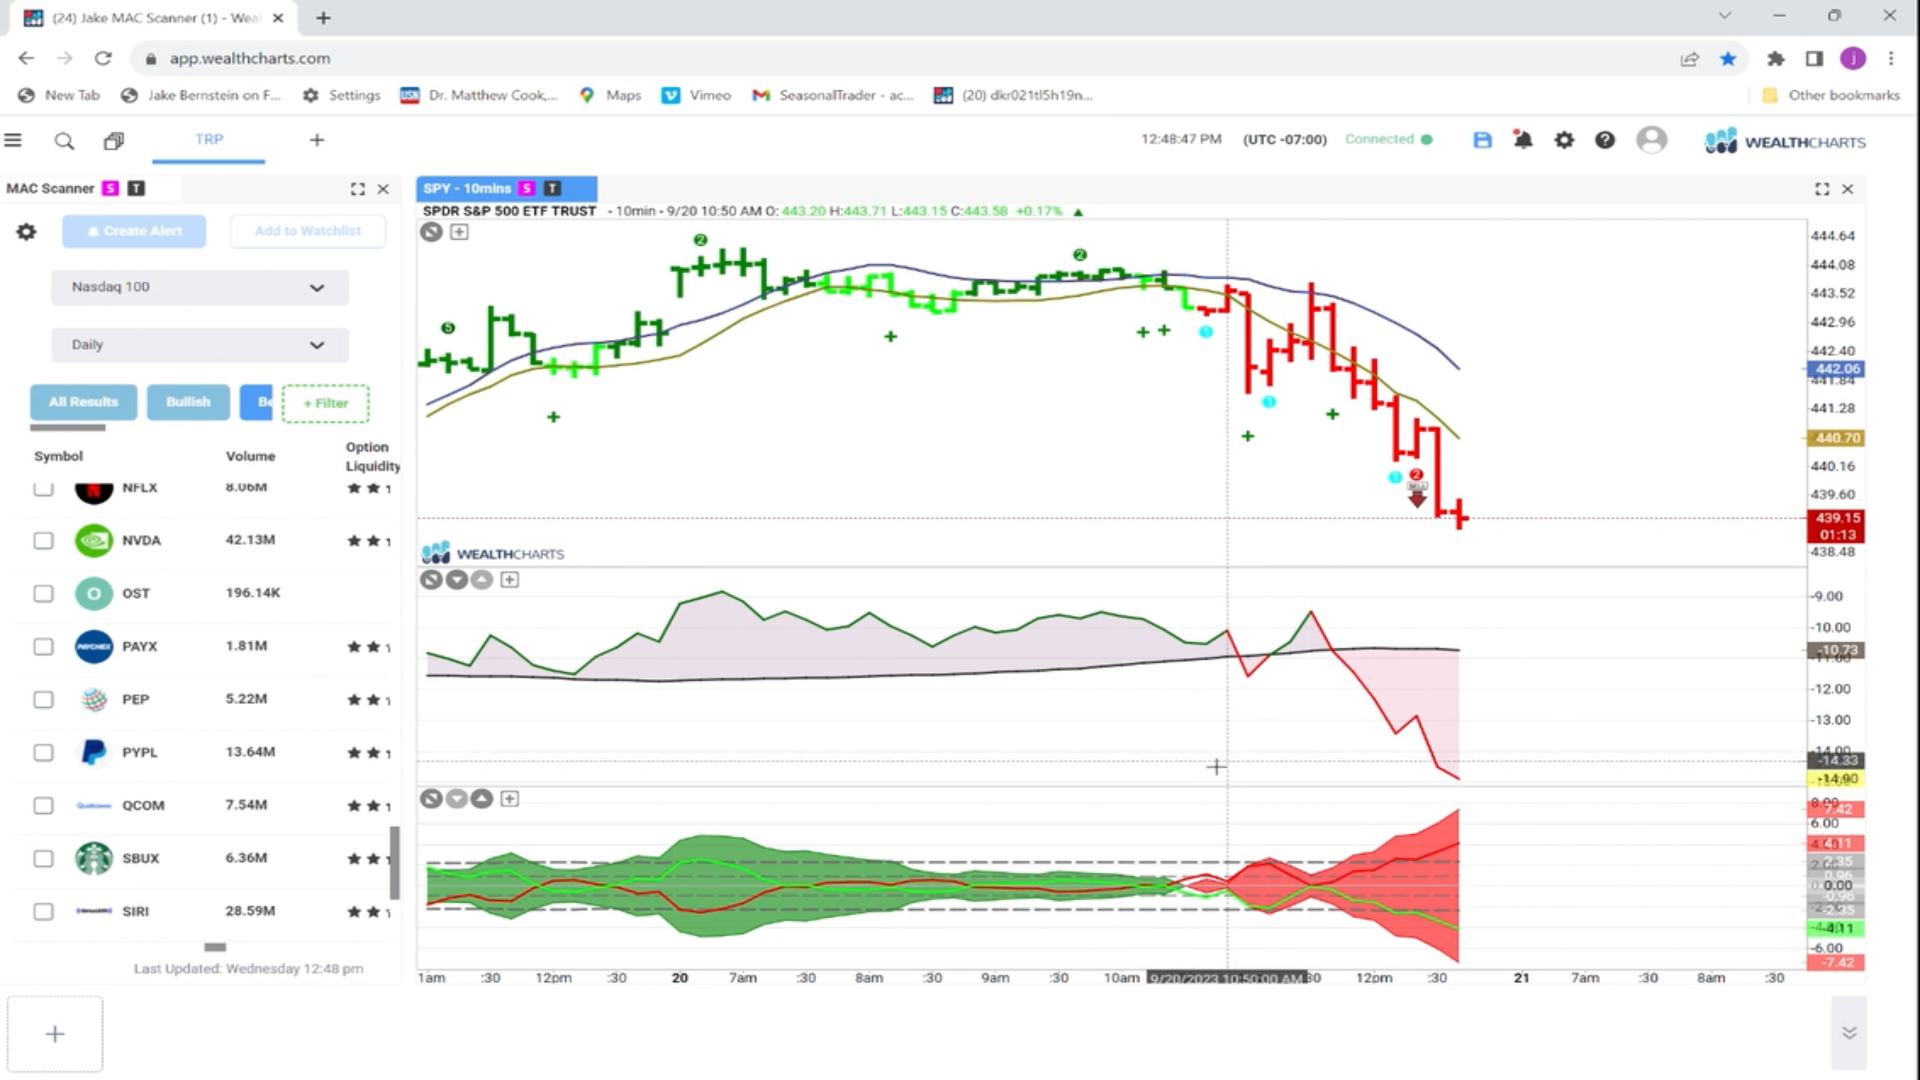Show All Results scanner tab
Image resolution: width=1920 pixels, height=1080 pixels.
pyautogui.click(x=84, y=402)
